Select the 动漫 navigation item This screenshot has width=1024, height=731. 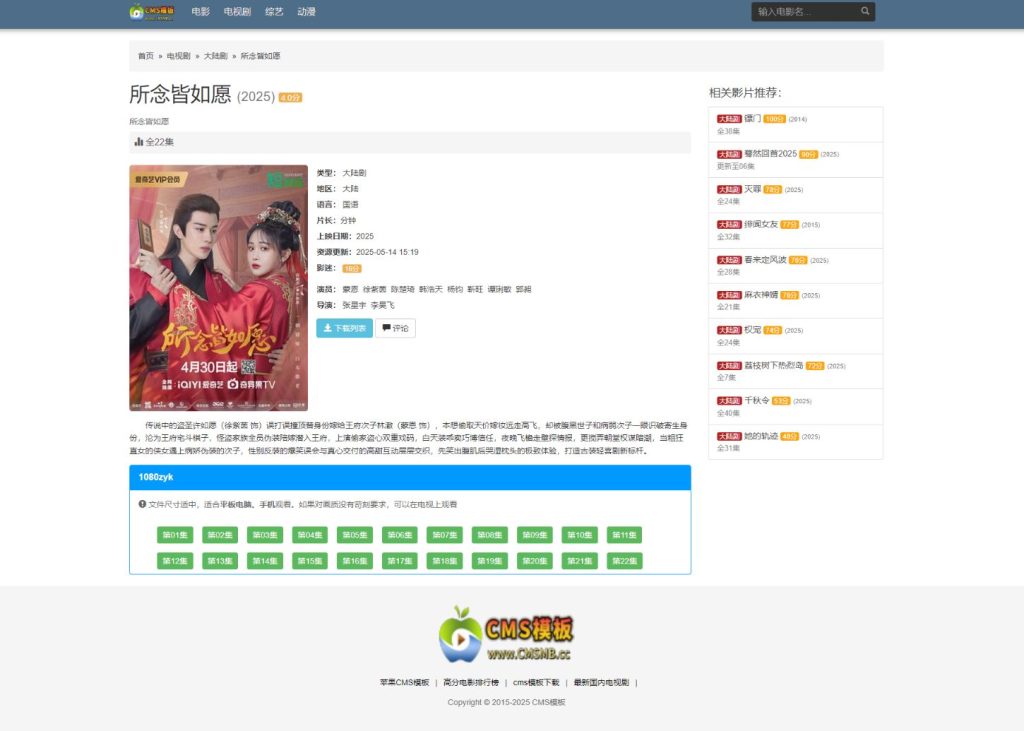(306, 12)
